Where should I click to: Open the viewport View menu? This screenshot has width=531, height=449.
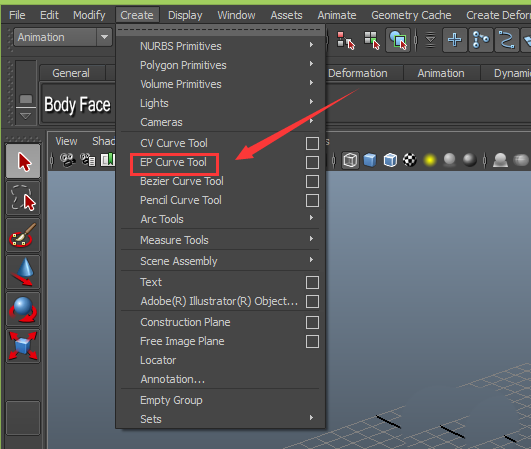[66, 141]
